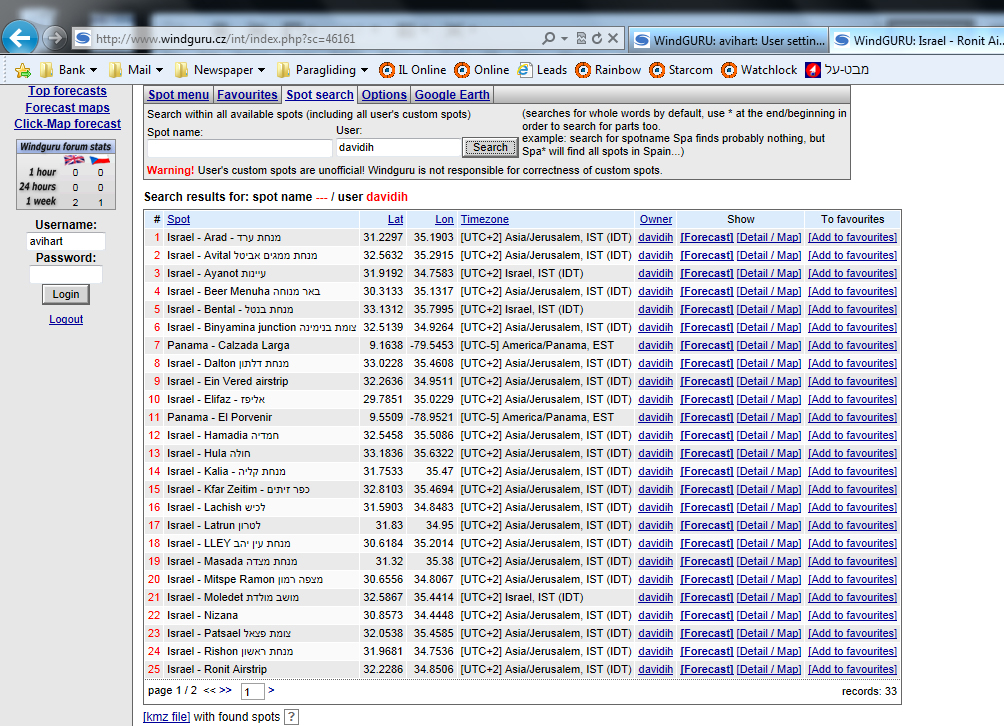Open the Forecast maps link
1004x726 pixels.
click(x=67, y=108)
